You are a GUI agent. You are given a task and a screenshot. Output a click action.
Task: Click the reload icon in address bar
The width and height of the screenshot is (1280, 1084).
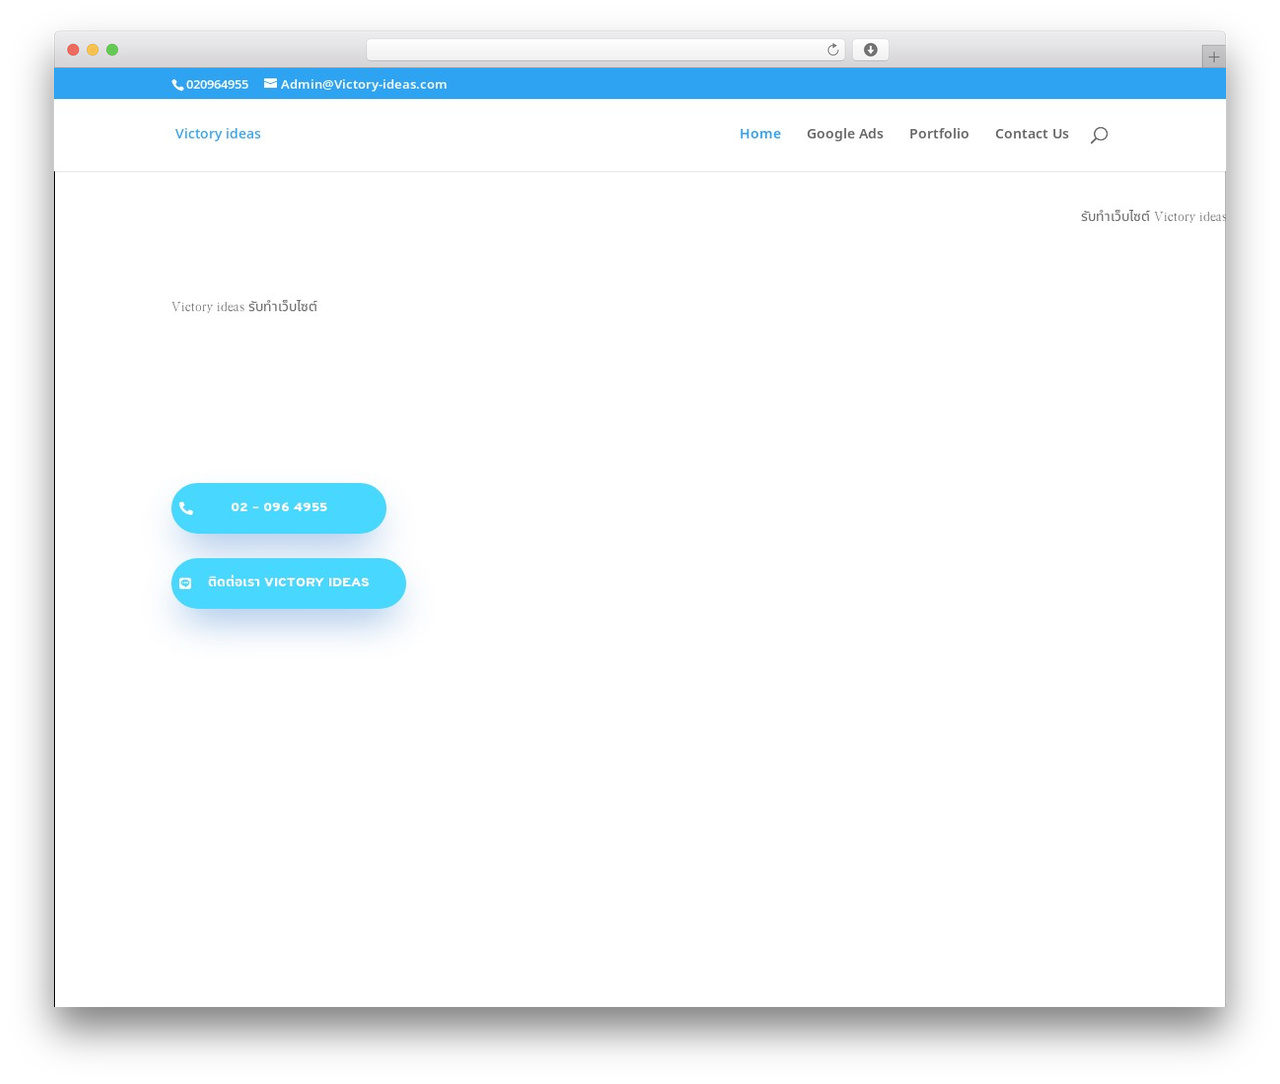tap(832, 50)
